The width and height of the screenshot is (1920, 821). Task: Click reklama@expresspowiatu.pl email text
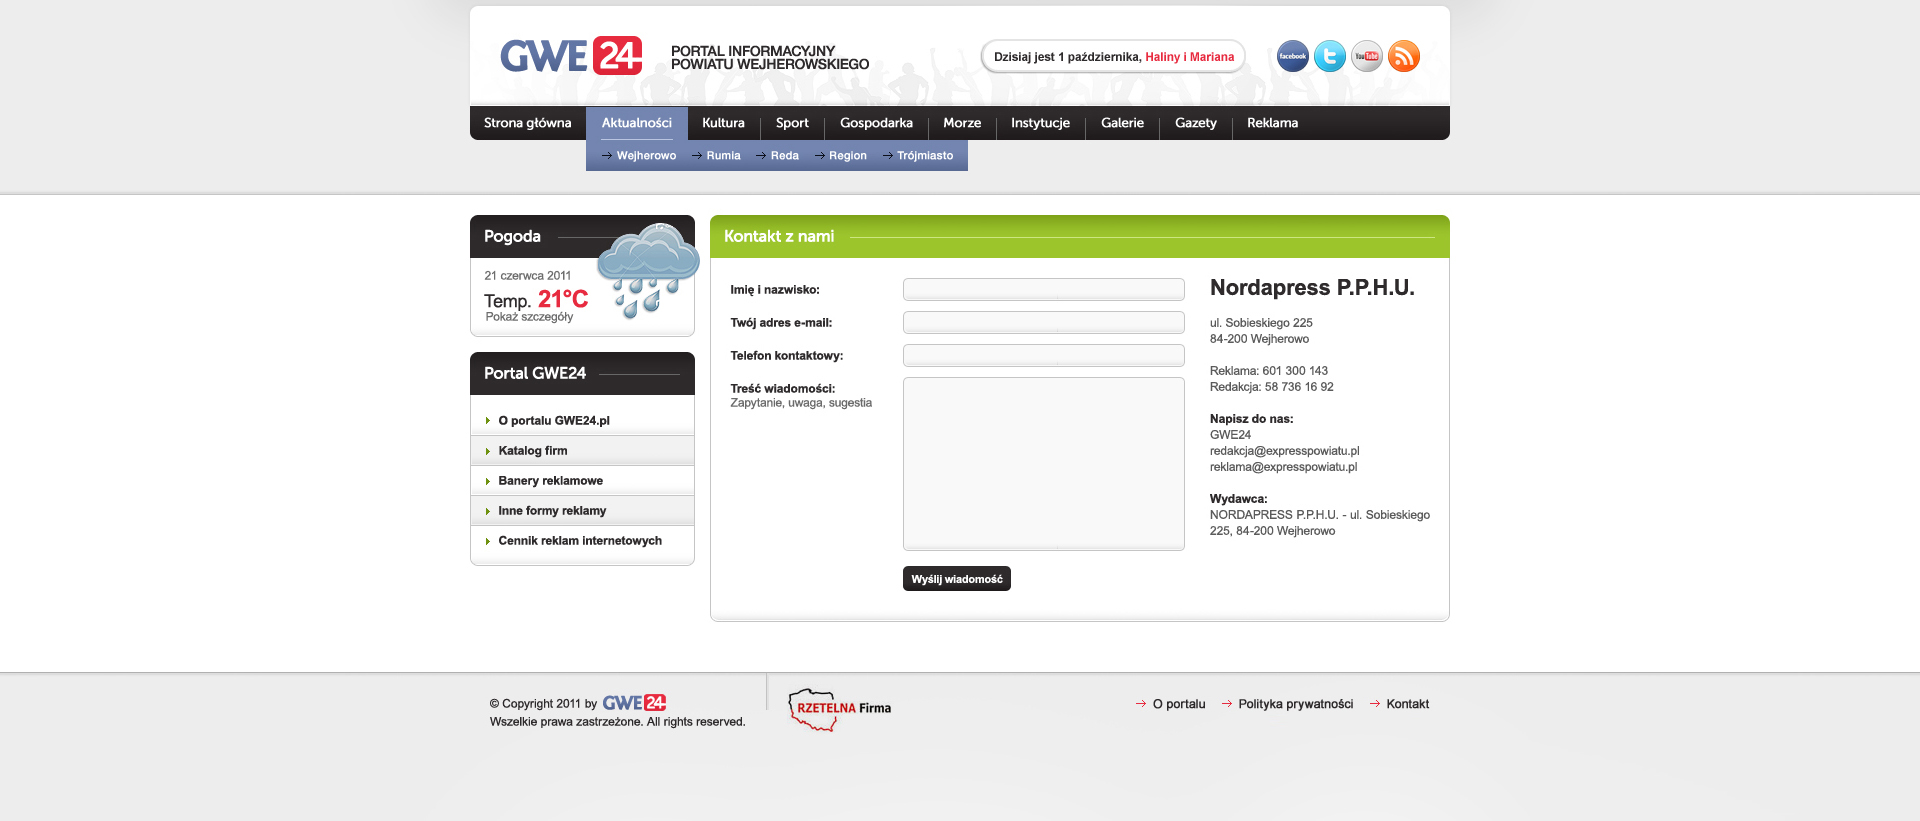pos(1283,467)
